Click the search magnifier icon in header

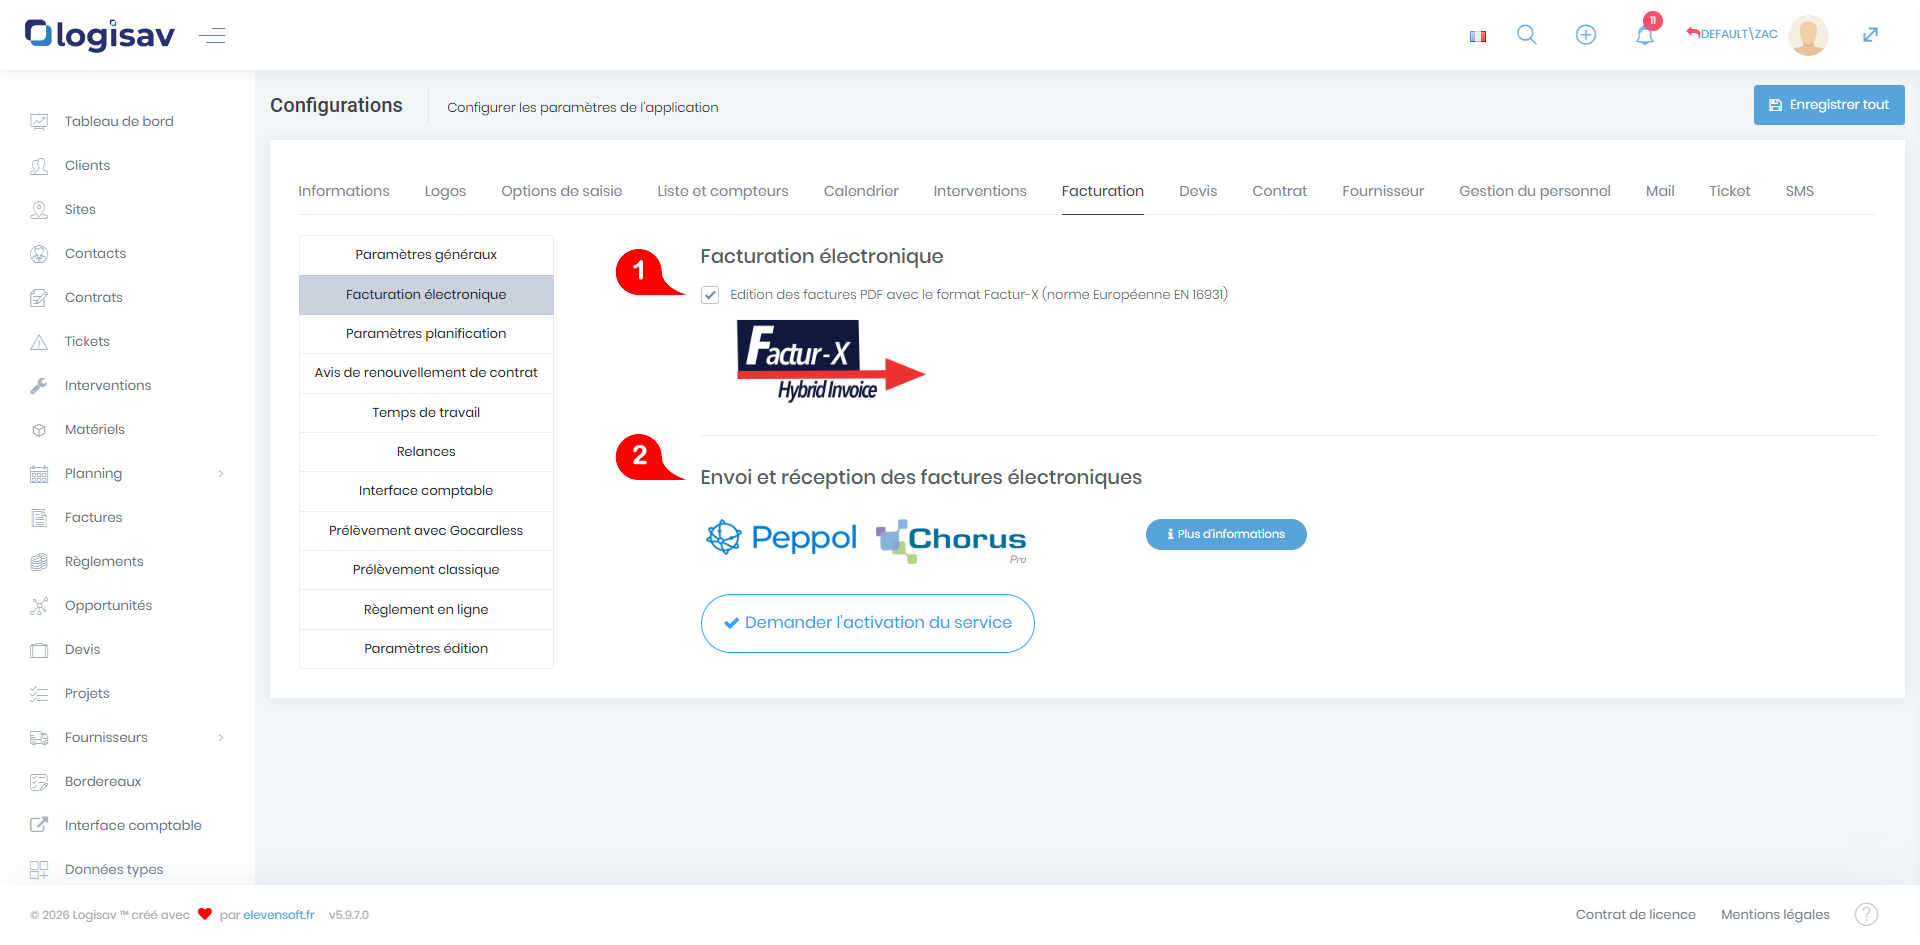(x=1526, y=35)
